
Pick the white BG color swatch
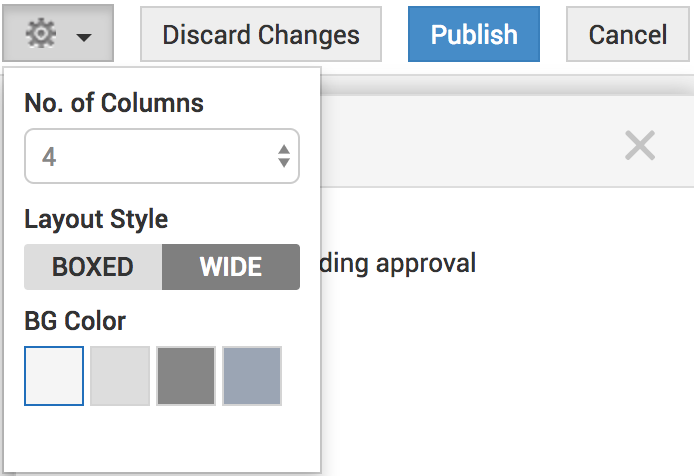[54, 376]
